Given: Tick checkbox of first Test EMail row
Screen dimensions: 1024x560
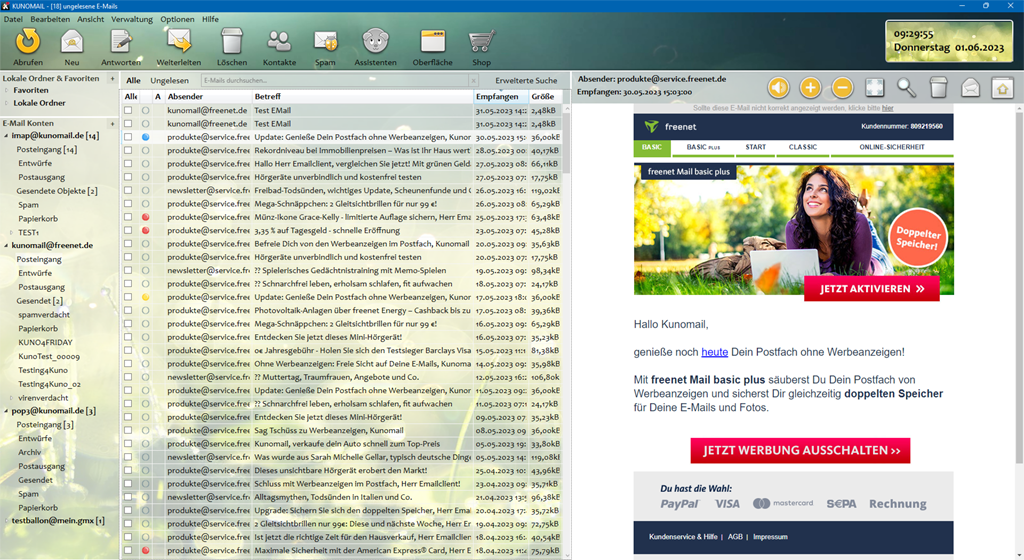Looking at the screenshot, I should 128,110.
